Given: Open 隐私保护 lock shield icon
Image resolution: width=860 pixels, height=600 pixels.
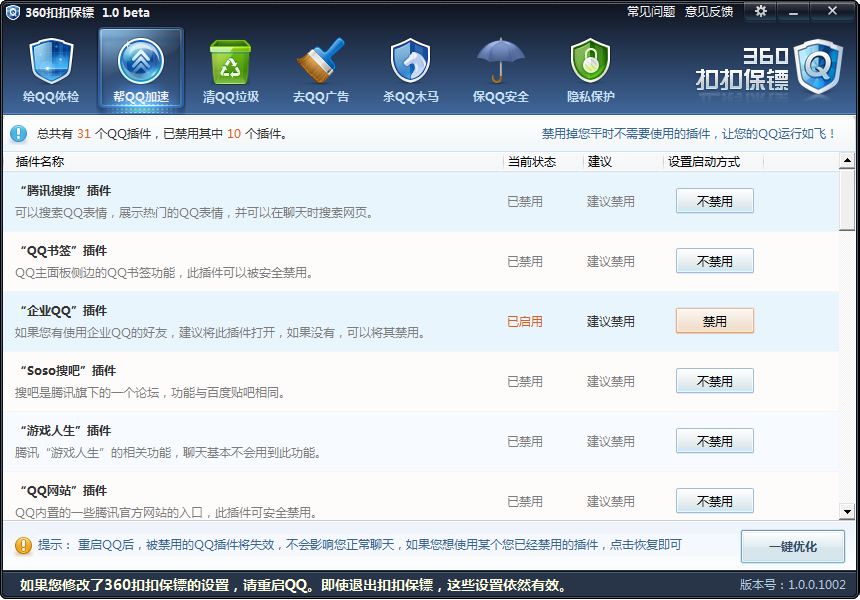Looking at the screenshot, I should click(x=590, y=60).
